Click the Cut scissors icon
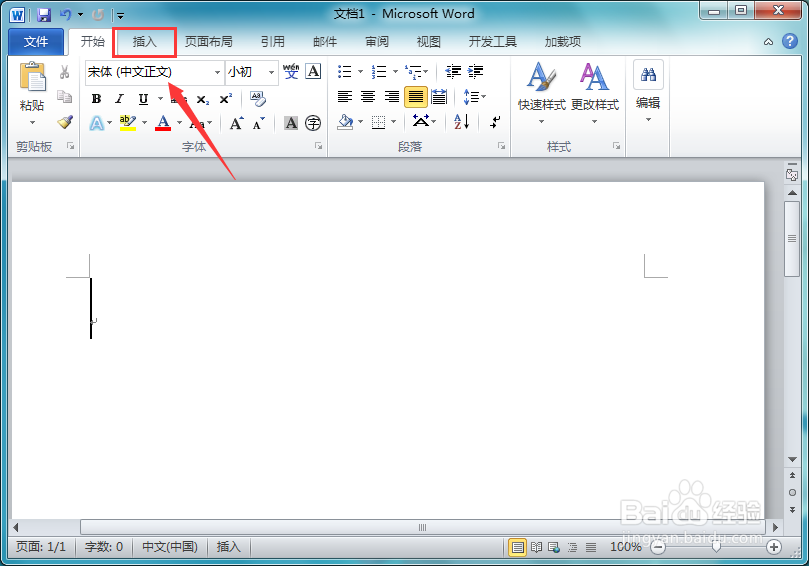Screen dimensions: 809x566 click(64, 72)
